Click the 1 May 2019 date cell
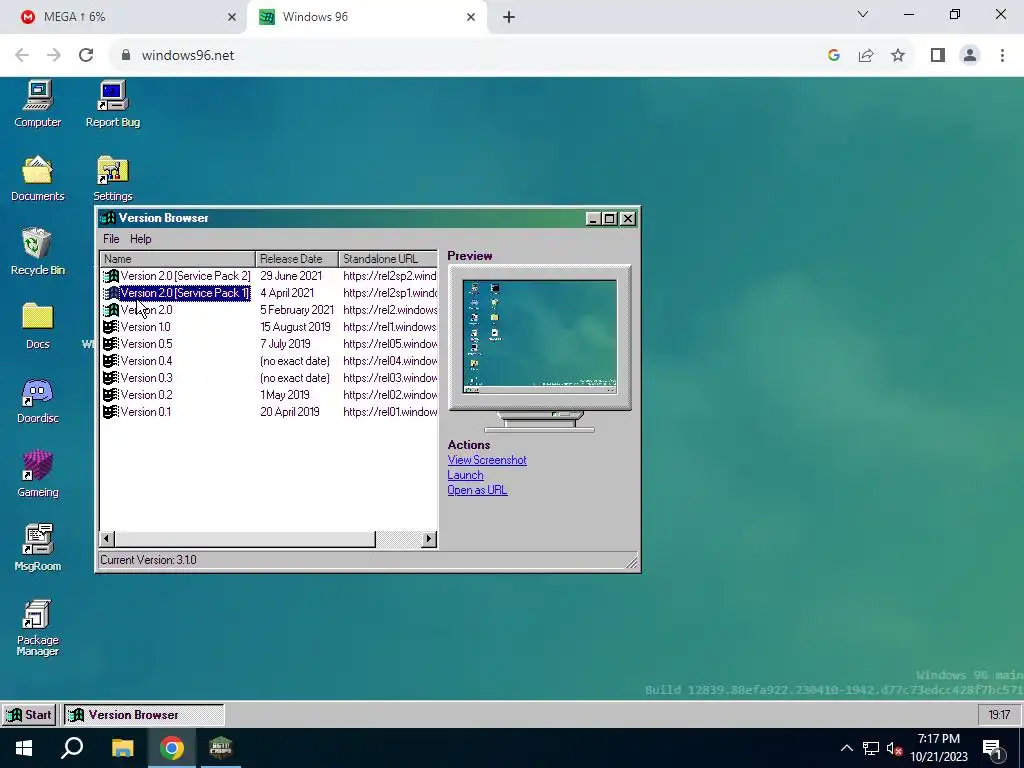The image size is (1024, 768). (x=285, y=394)
